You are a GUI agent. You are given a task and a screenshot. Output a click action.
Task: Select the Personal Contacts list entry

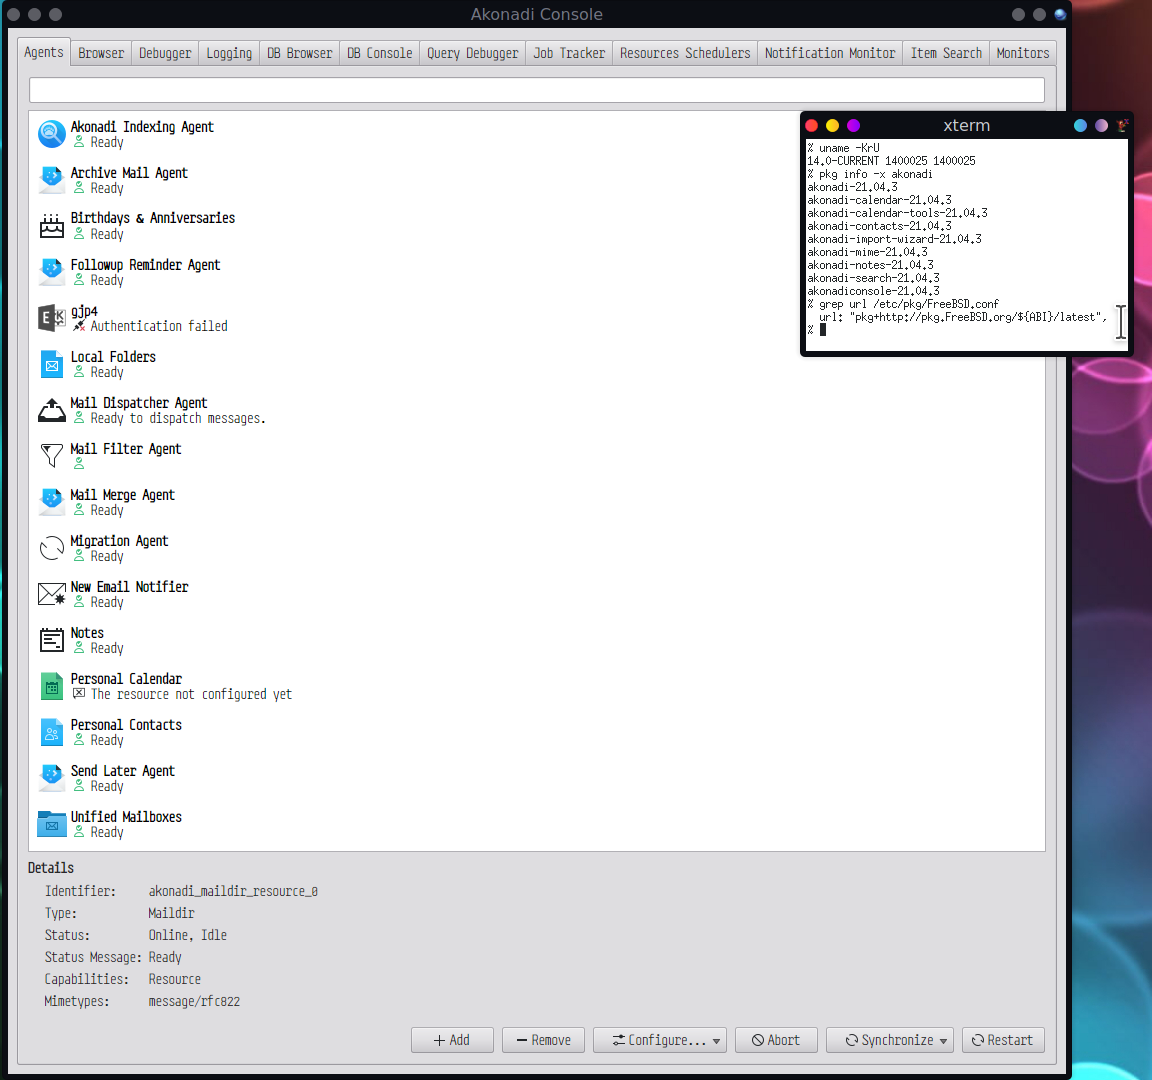coord(126,732)
